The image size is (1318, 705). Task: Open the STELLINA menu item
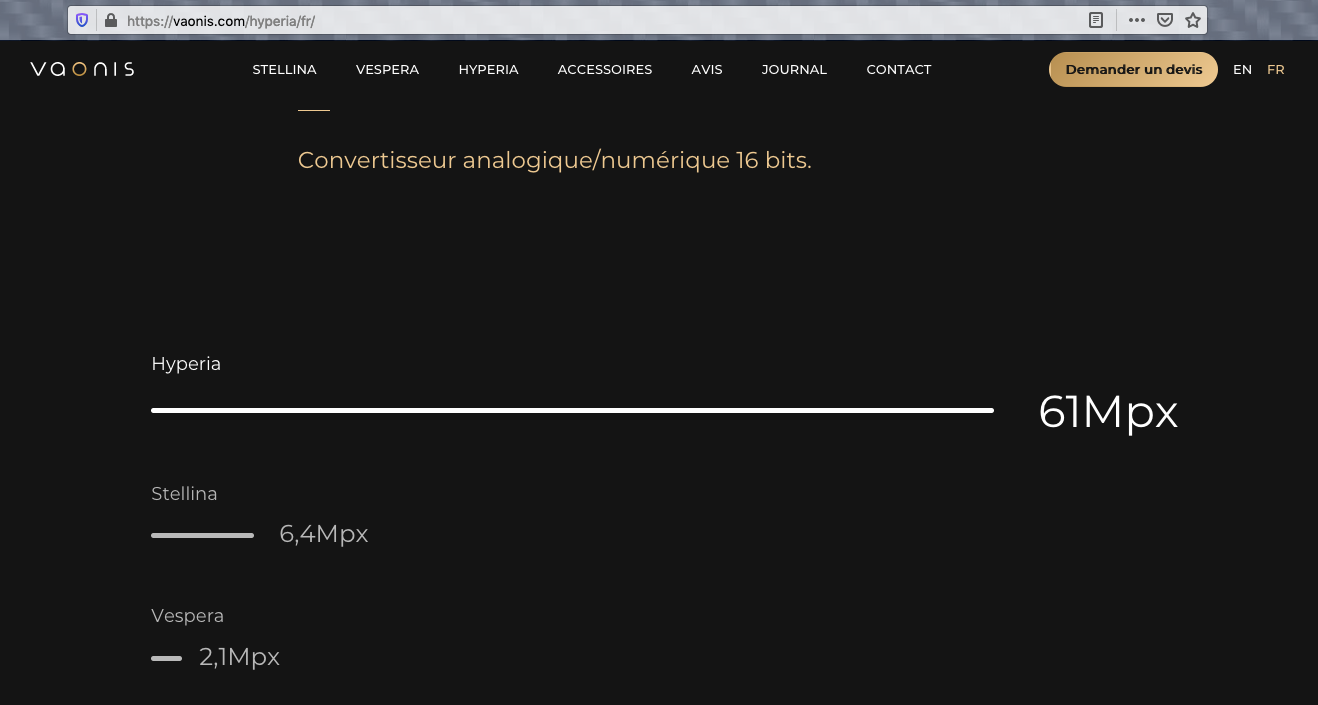[284, 70]
